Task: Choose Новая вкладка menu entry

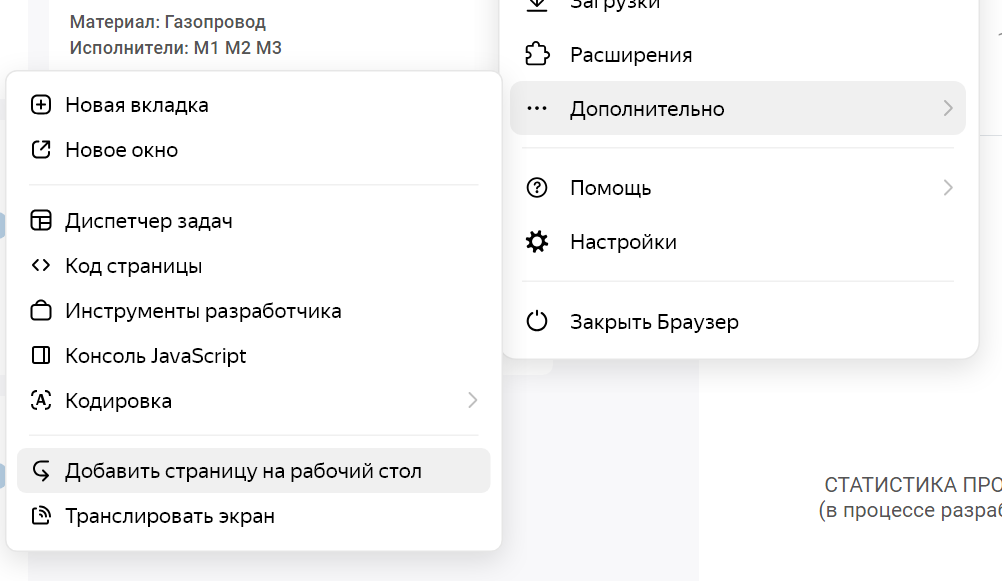Action: pyautogui.click(x=137, y=105)
